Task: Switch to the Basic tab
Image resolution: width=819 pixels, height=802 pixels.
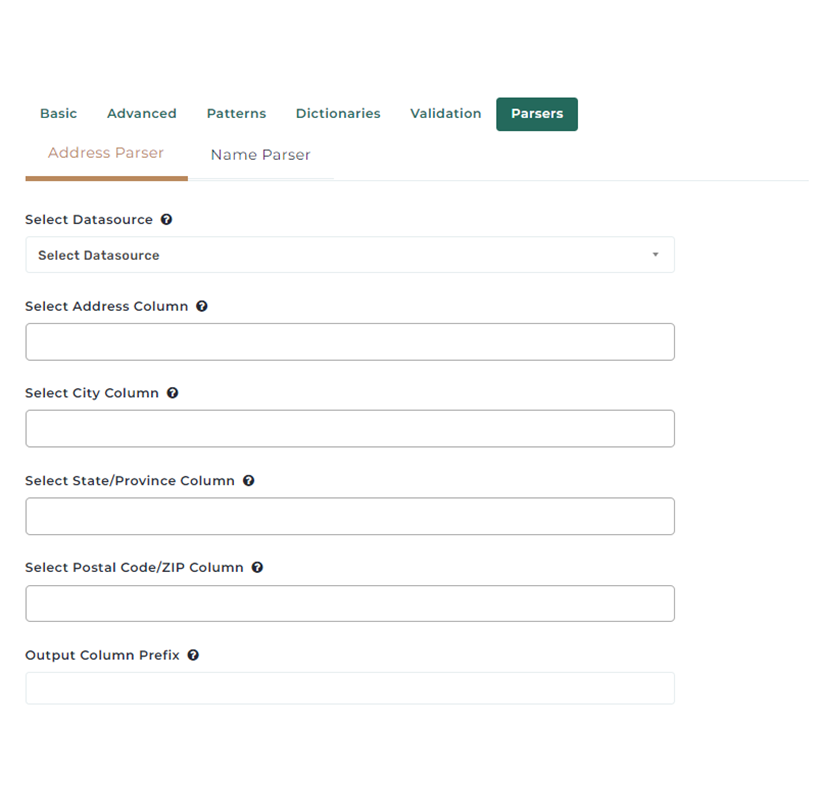Action: pyautogui.click(x=58, y=114)
